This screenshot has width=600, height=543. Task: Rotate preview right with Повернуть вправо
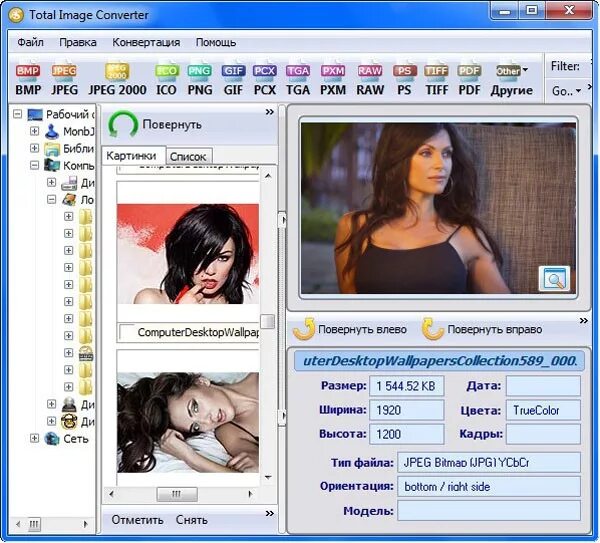(x=482, y=329)
